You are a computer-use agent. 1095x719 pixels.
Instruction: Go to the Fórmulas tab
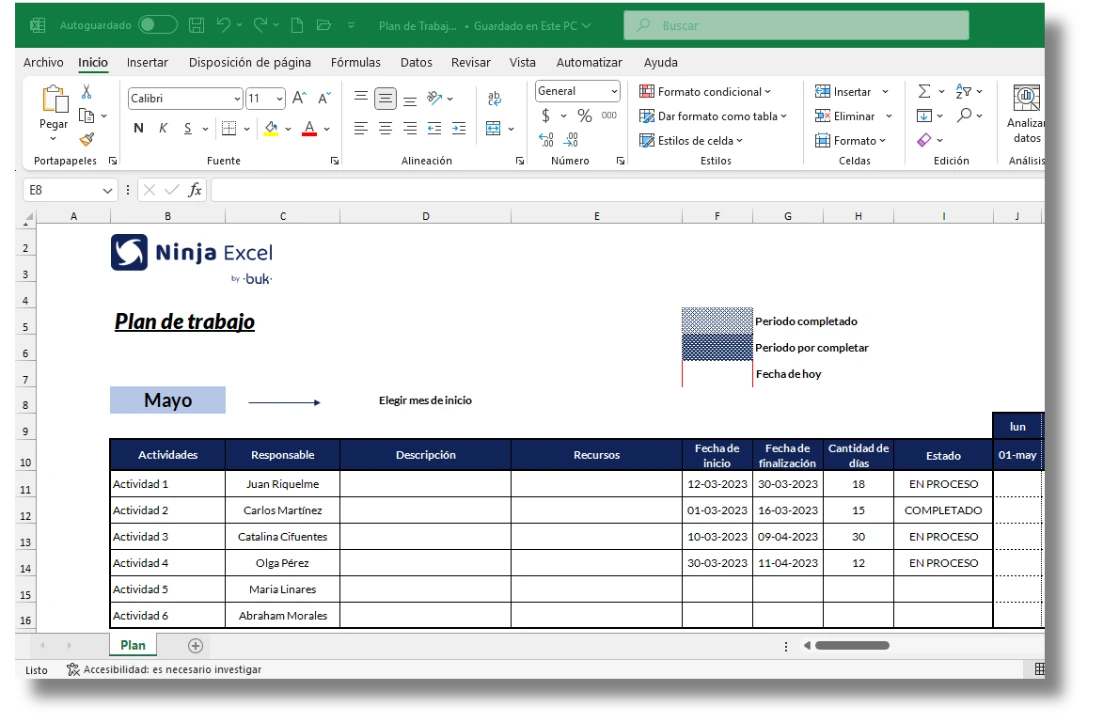pos(355,62)
